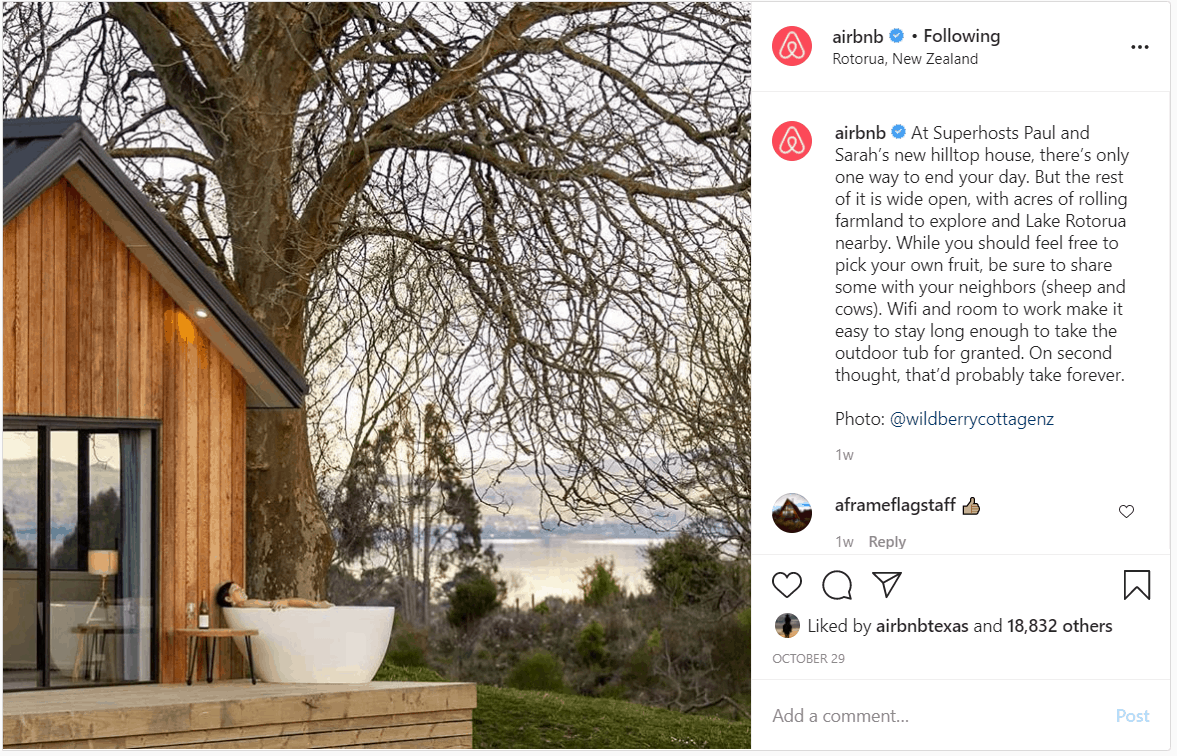This screenshot has width=1177, height=756.
Task: Click the airbnb logo avatar in the header
Action: click(x=792, y=46)
